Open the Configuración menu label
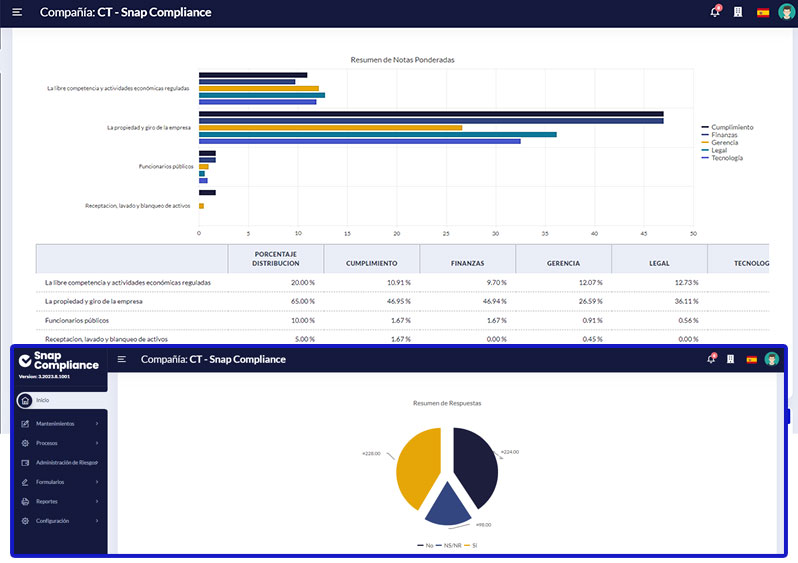798x563 pixels. 52,521
